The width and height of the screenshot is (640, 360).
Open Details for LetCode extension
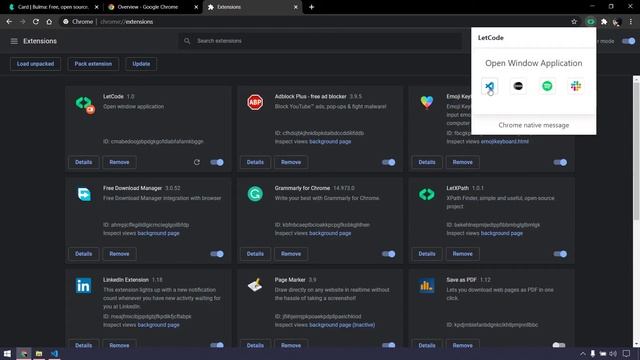(84, 162)
